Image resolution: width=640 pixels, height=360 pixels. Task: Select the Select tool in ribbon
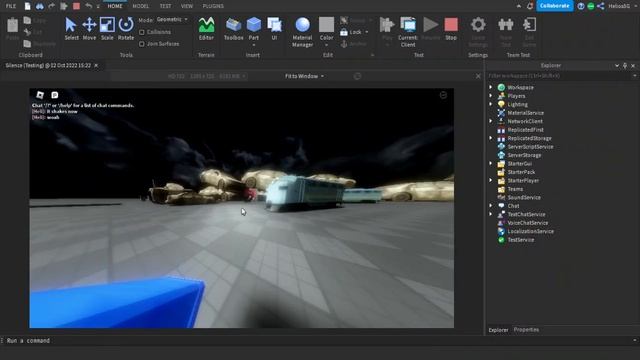coord(71,29)
